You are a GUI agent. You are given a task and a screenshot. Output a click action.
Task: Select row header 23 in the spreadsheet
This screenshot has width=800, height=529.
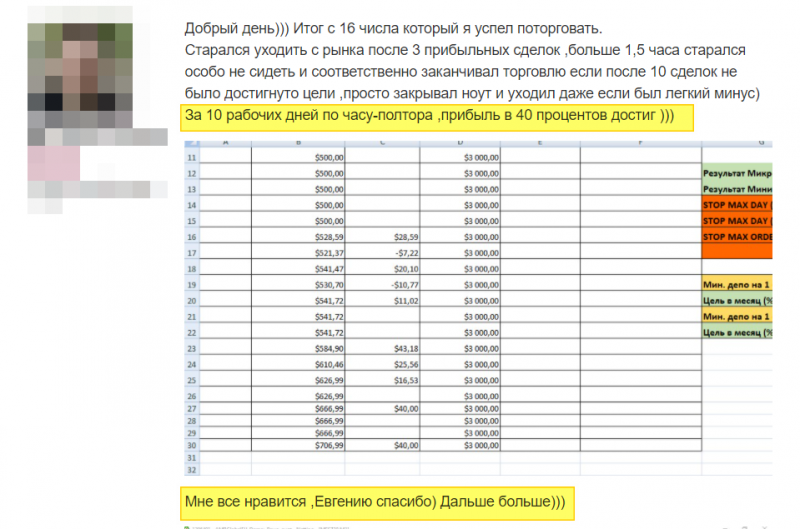pyautogui.click(x=192, y=349)
